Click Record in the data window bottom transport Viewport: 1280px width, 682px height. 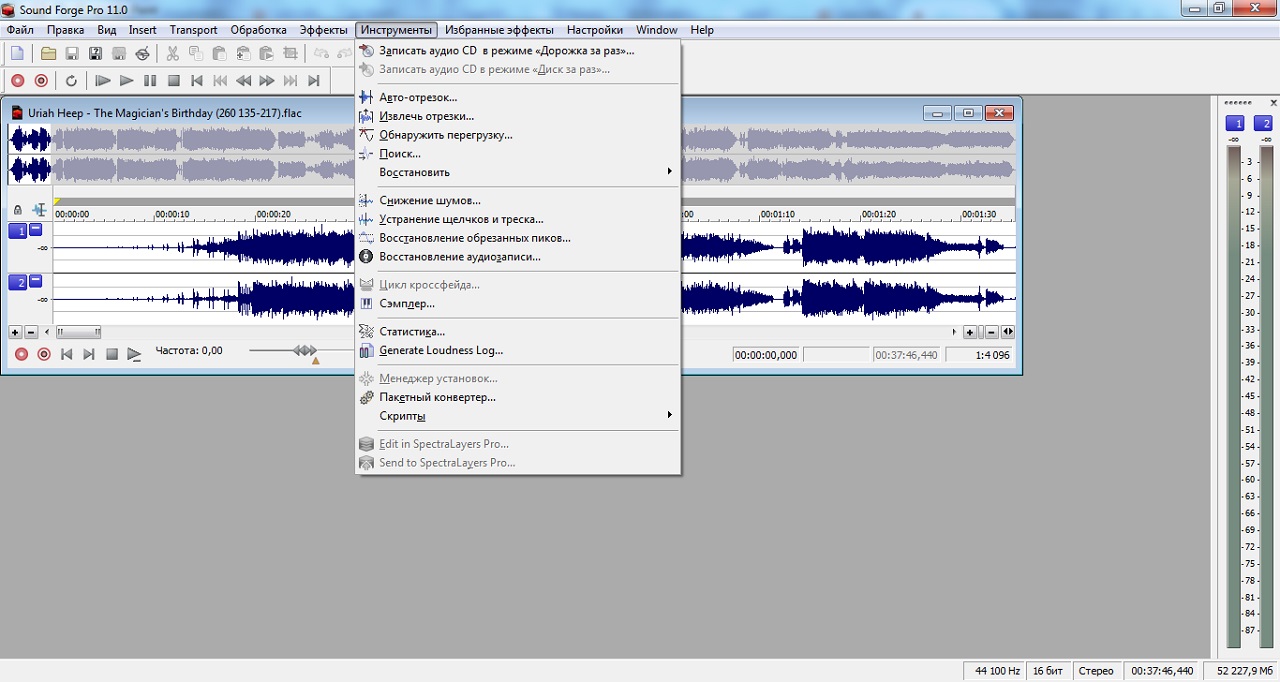[21, 354]
